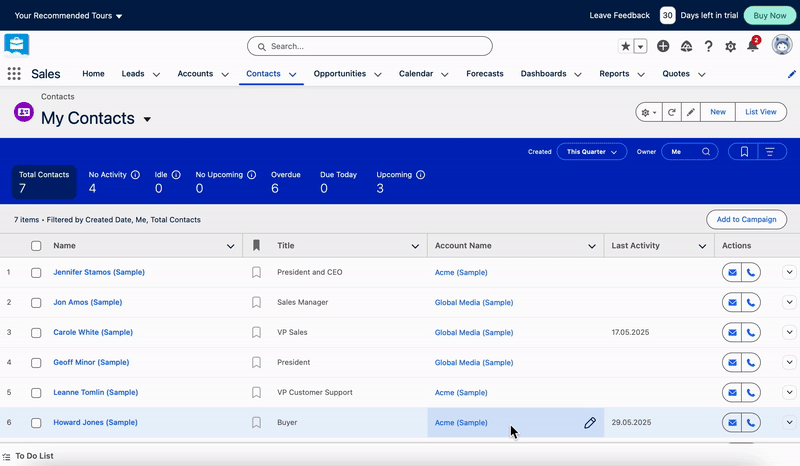Open the filter lines icon in blue bar
800x466 pixels.
coord(770,152)
